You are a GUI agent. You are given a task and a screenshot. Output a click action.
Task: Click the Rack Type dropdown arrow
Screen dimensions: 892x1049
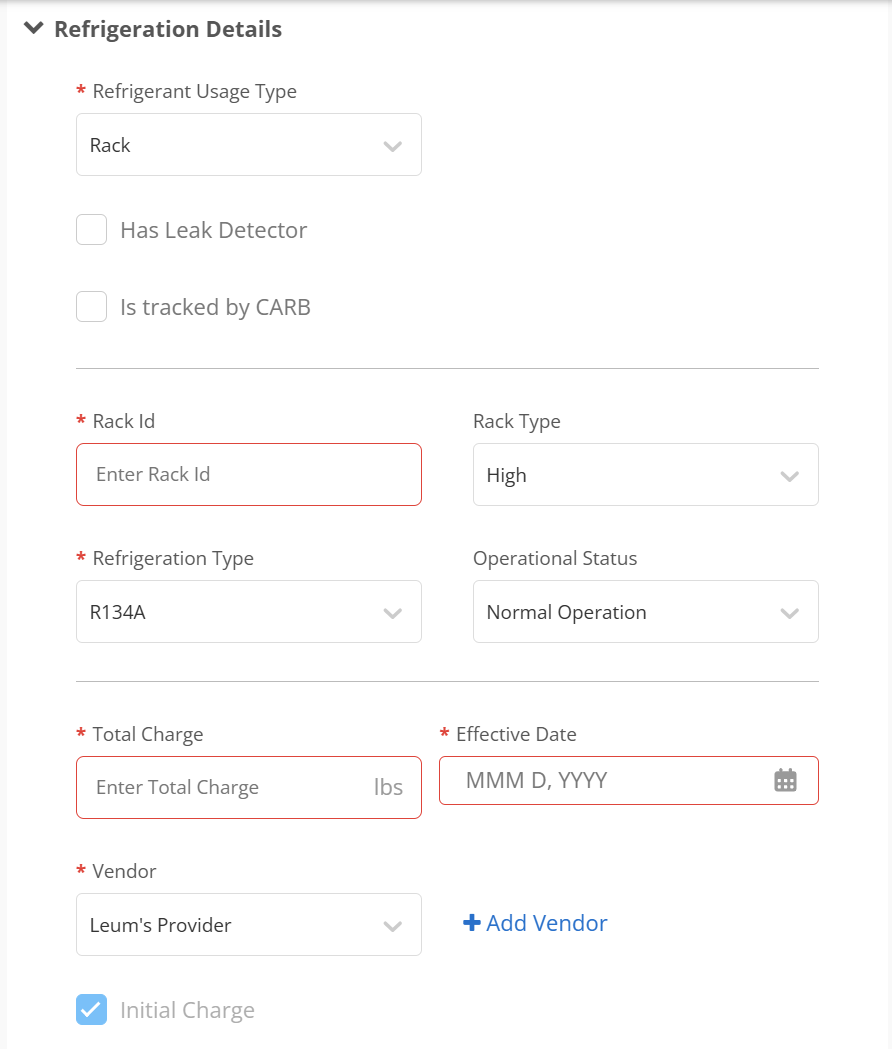coord(789,476)
